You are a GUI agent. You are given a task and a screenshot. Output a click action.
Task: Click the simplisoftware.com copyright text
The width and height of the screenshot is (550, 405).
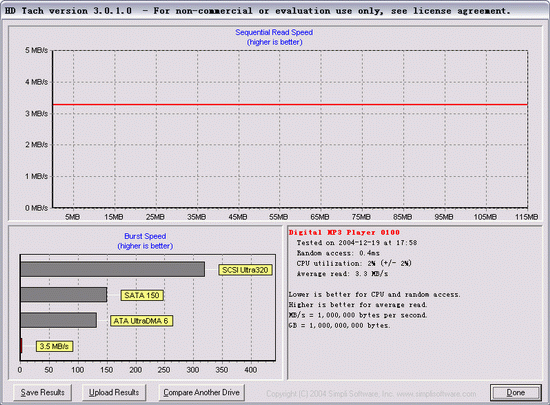pyautogui.click(x=371, y=394)
